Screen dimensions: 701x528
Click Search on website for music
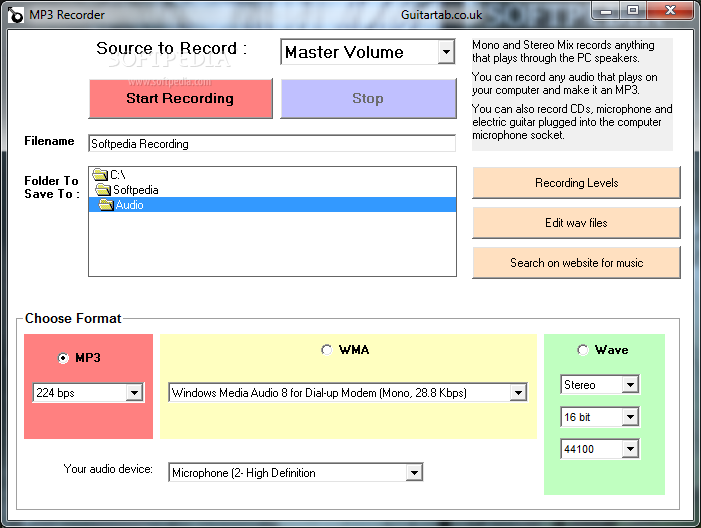tap(576, 263)
